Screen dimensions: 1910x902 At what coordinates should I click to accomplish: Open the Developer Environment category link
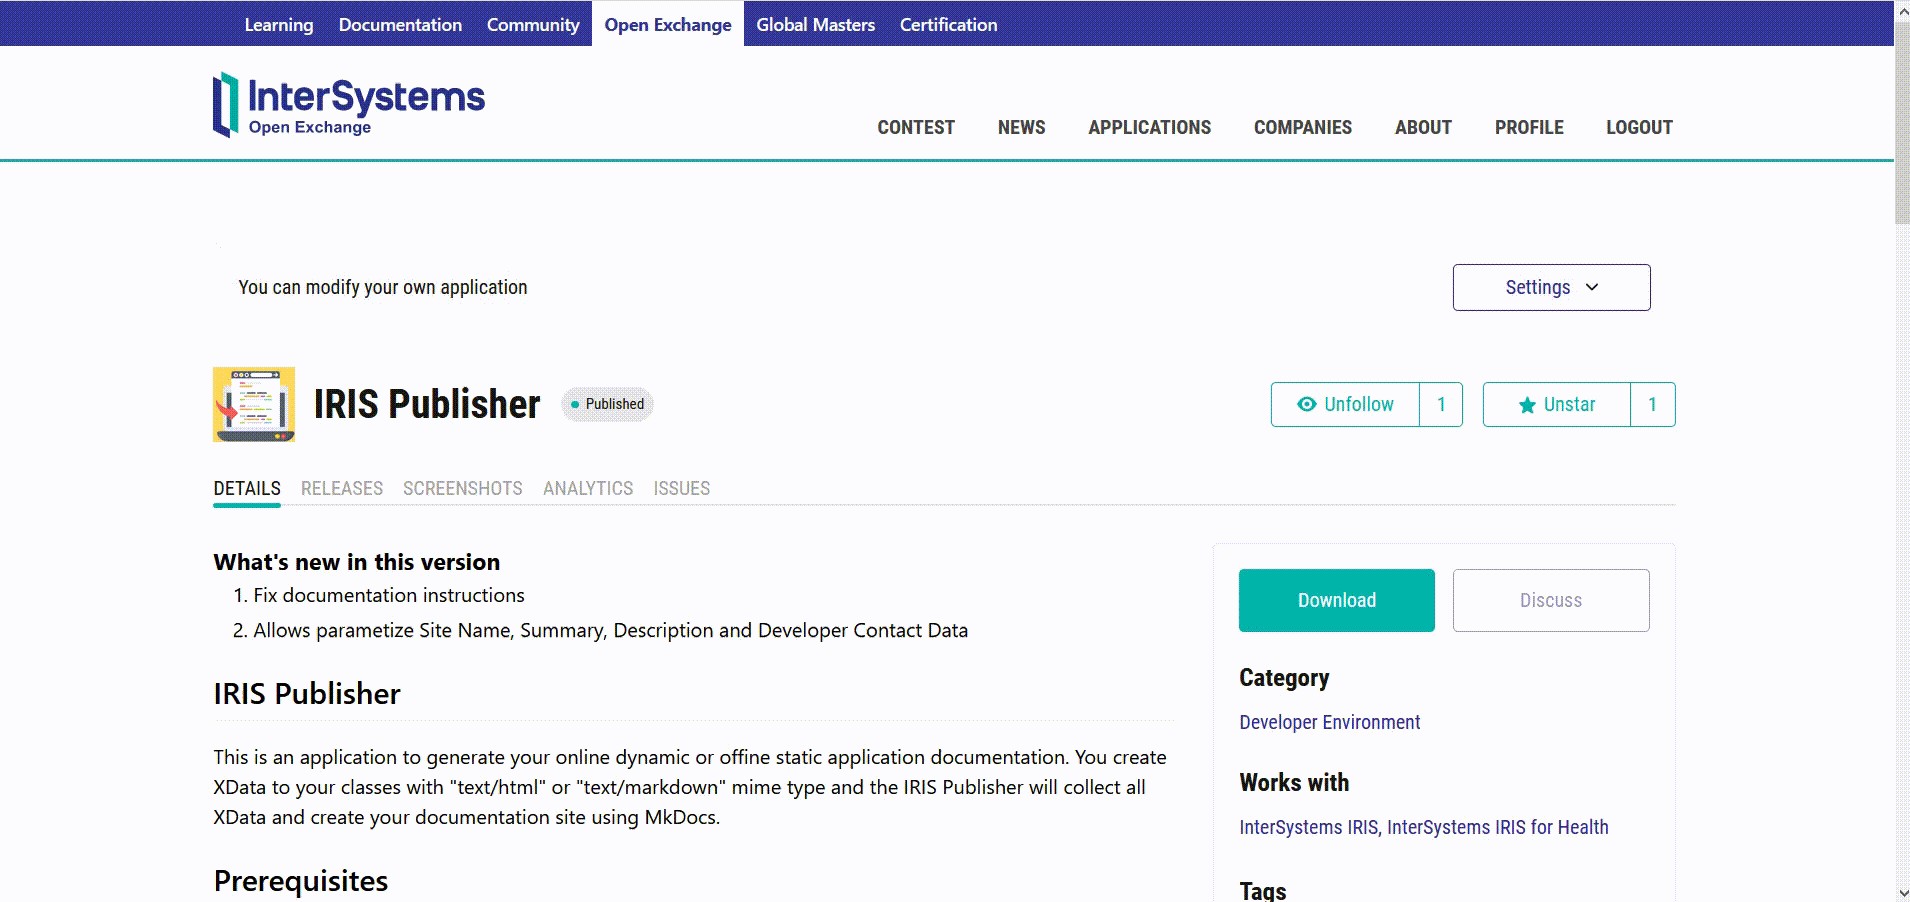click(1329, 722)
